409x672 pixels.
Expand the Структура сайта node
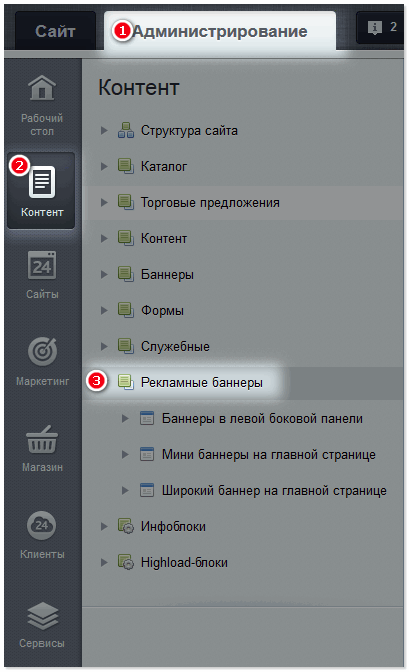click(x=104, y=130)
